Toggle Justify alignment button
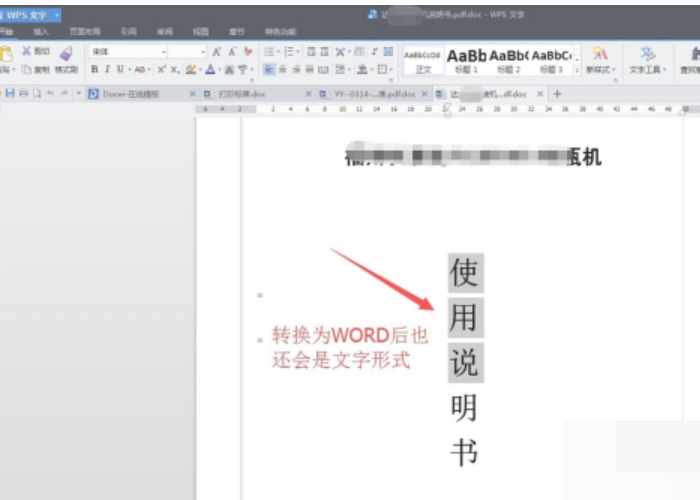 coord(309,69)
